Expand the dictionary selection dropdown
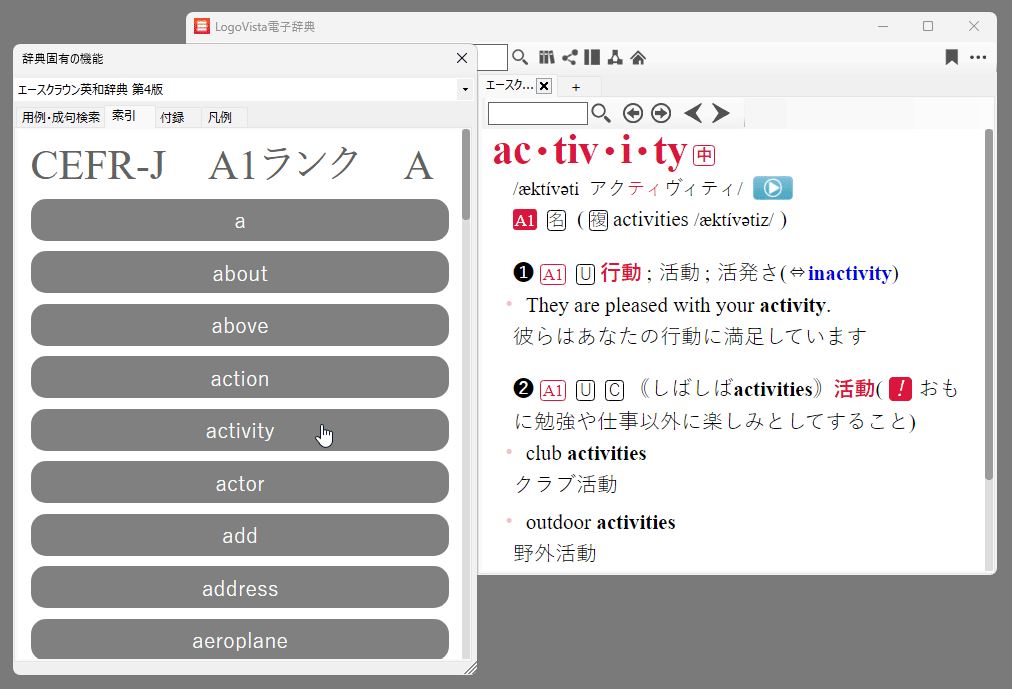The width and height of the screenshot is (1012, 689). pos(465,90)
